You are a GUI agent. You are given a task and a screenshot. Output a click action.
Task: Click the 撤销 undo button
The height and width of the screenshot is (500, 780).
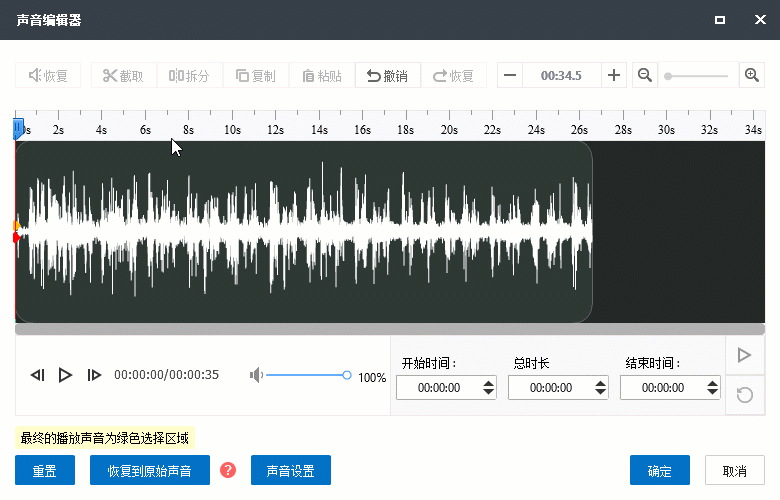pos(388,76)
